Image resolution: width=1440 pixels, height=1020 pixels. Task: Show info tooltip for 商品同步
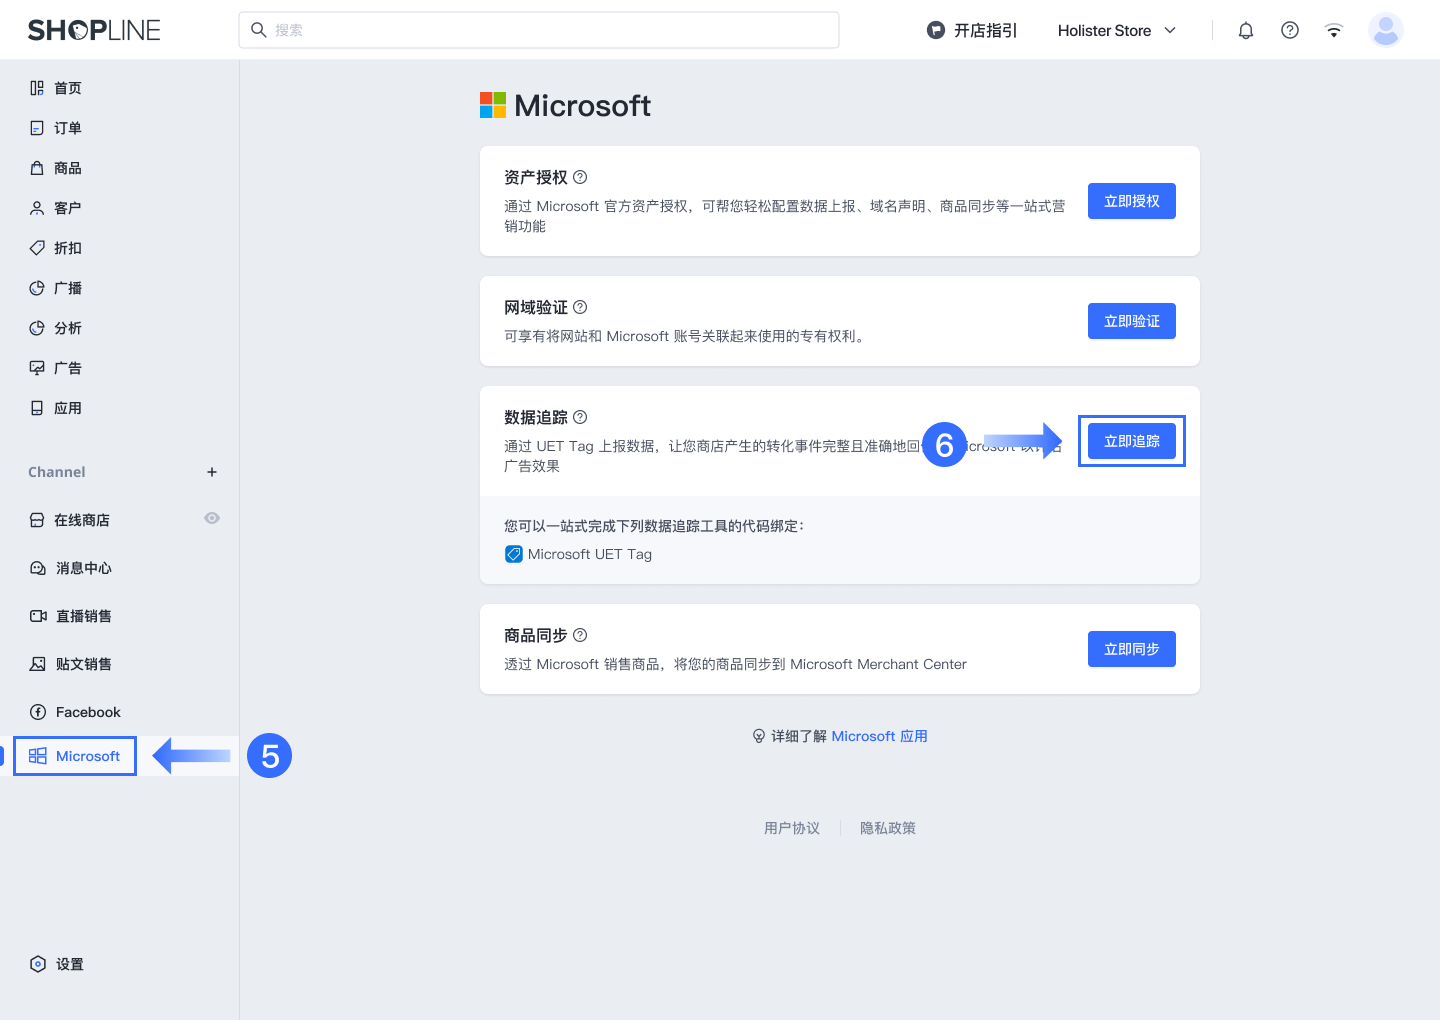pyautogui.click(x=580, y=635)
